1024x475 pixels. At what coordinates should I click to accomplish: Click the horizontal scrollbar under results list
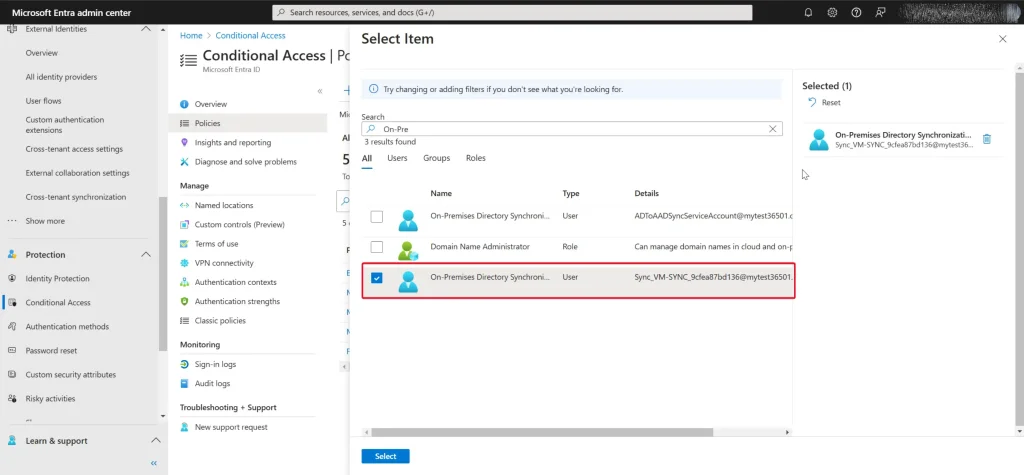[x=542, y=432]
